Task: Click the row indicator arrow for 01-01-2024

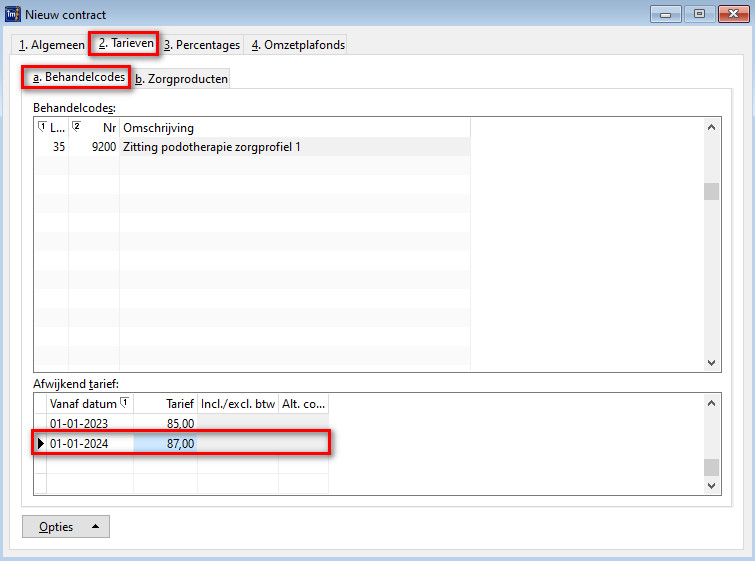Action: 40,443
